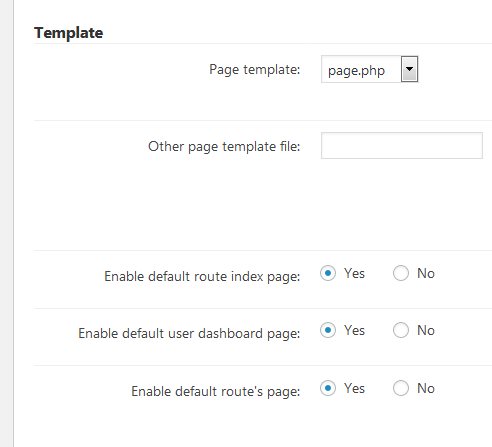Click the 'No' text in default route's page row
The image size is (492, 447).
click(426, 389)
